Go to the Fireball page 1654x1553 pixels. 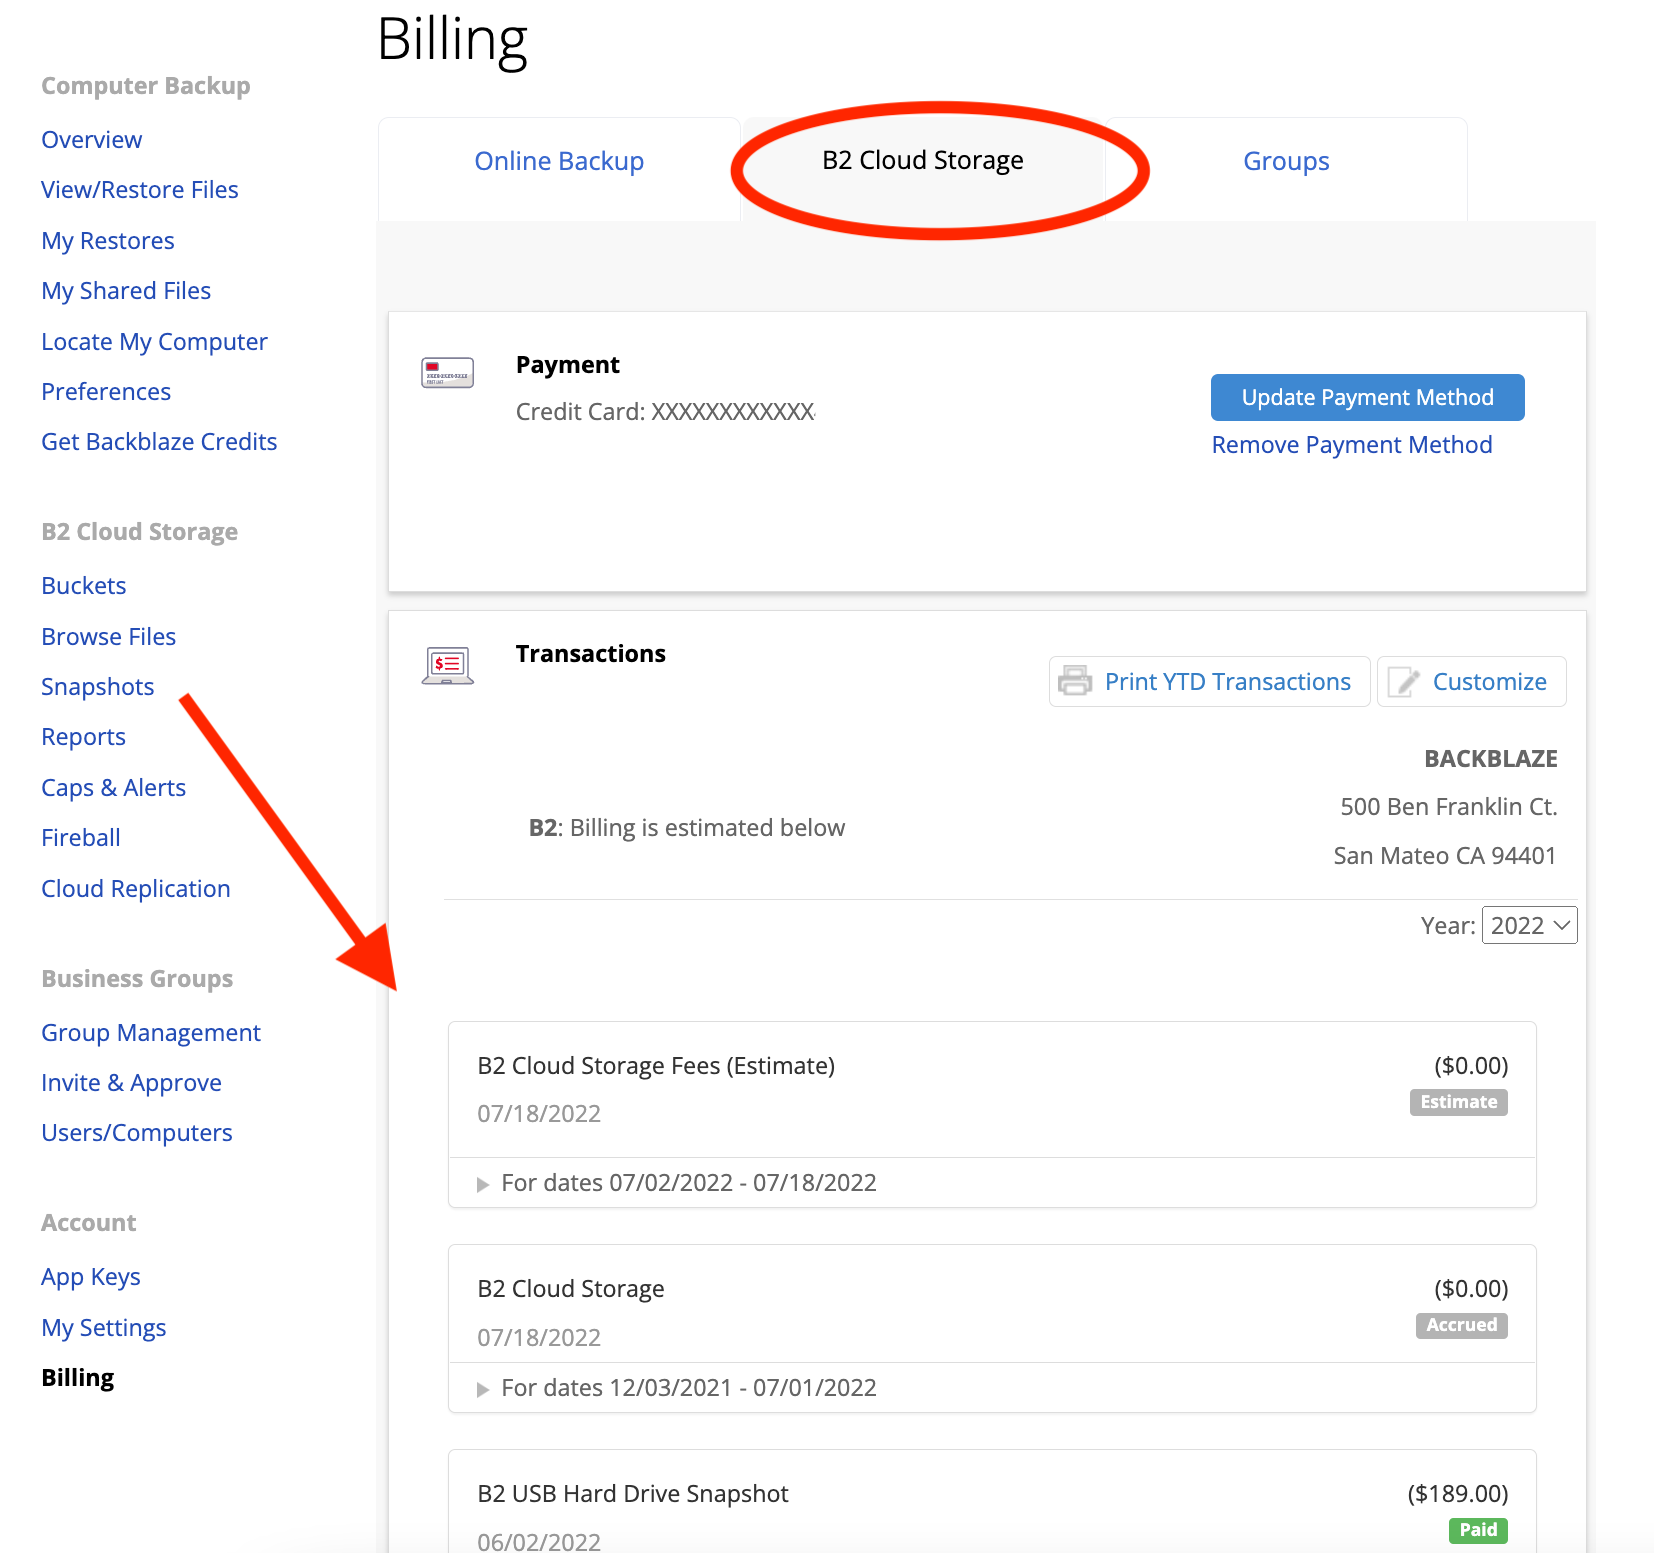pyautogui.click(x=81, y=838)
